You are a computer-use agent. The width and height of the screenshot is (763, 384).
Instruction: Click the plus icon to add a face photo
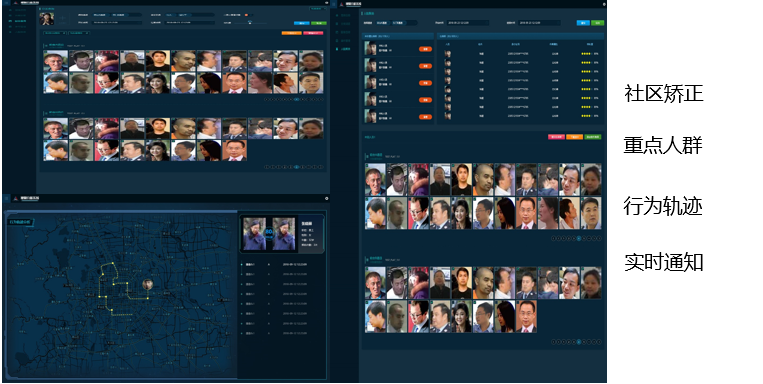click(x=62, y=18)
